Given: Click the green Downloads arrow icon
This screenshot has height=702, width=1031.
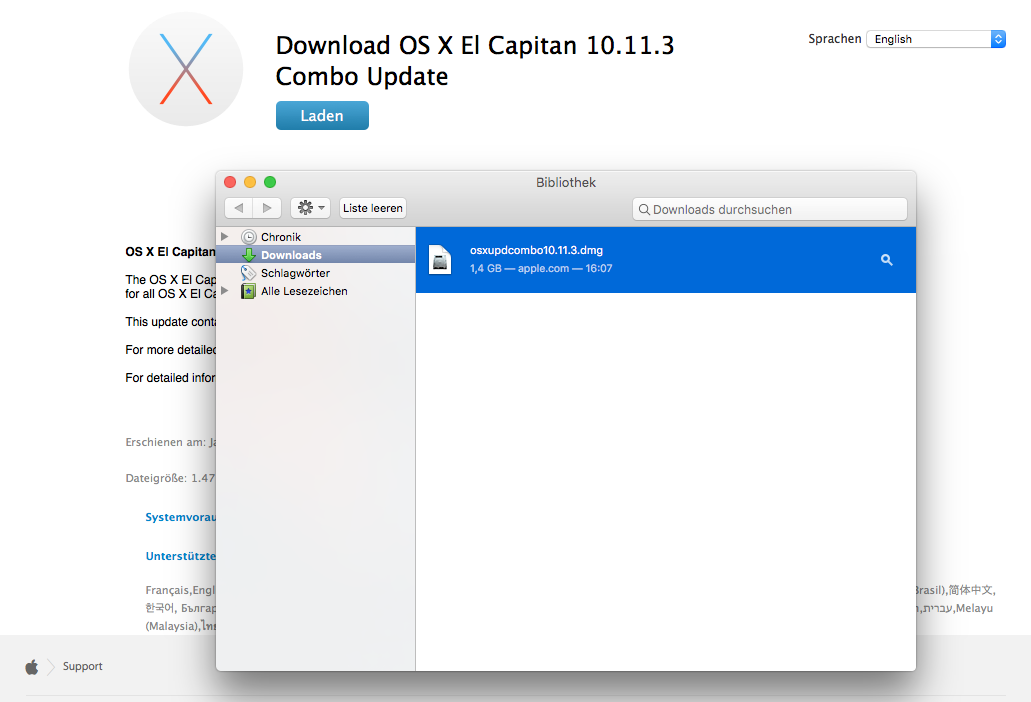Looking at the screenshot, I should 249,255.
